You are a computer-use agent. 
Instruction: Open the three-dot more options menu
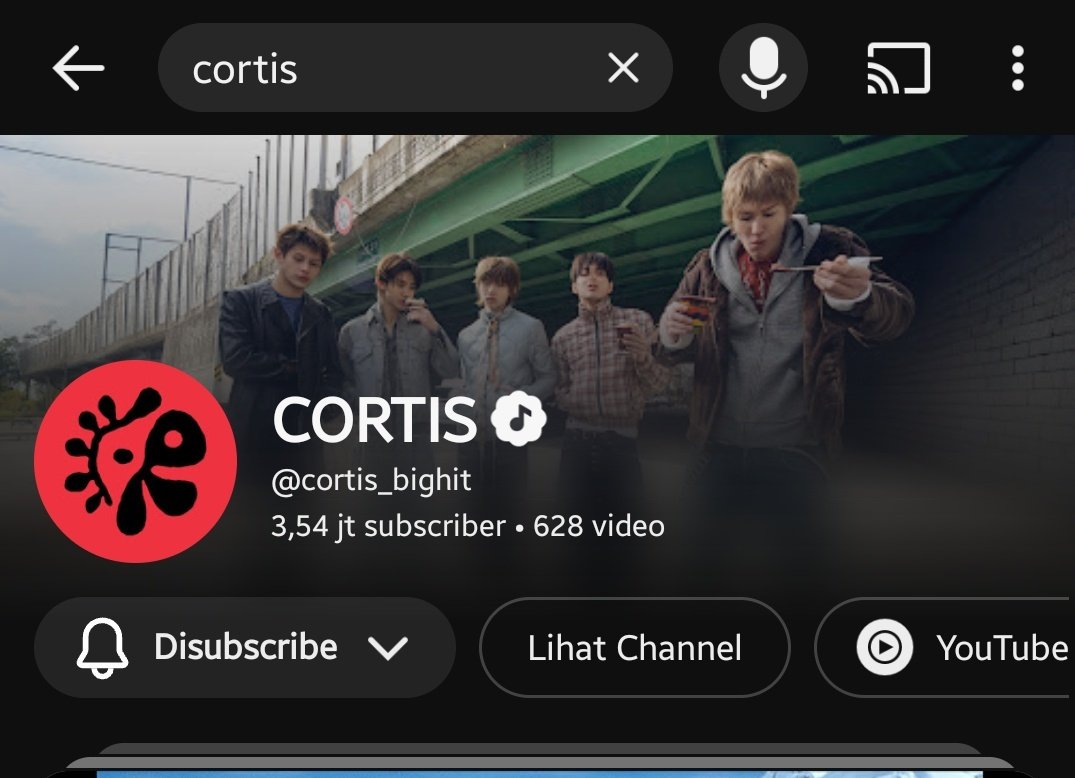pyautogui.click(x=1017, y=68)
